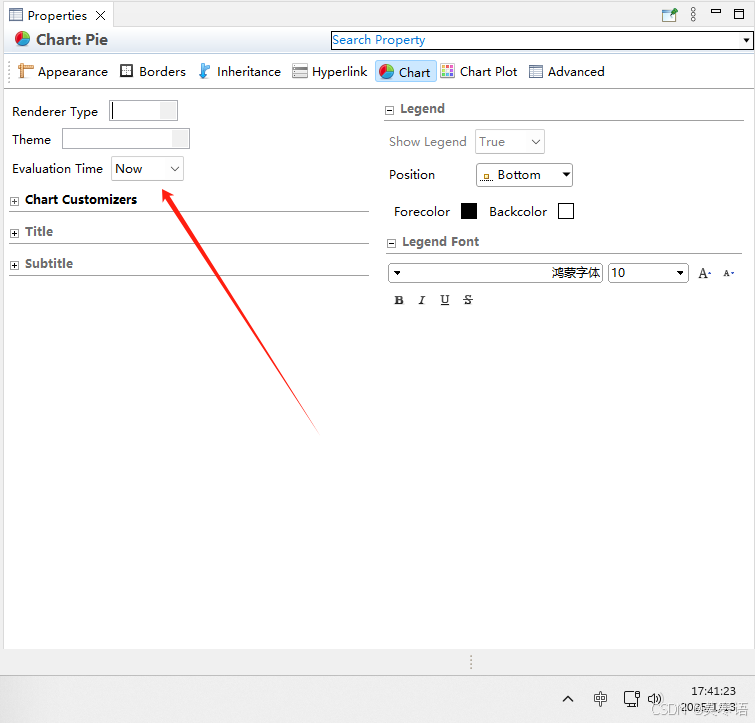This screenshot has width=755, height=723.
Task: Select the Hyperlink tab
Action: tap(330, 72)
